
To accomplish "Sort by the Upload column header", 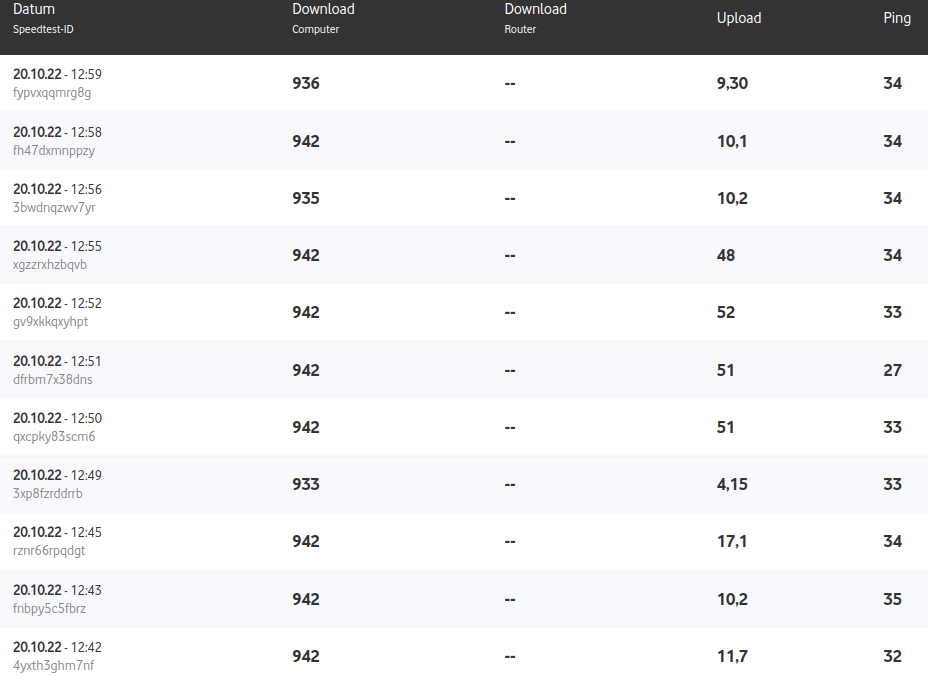I will coord(739,18).
